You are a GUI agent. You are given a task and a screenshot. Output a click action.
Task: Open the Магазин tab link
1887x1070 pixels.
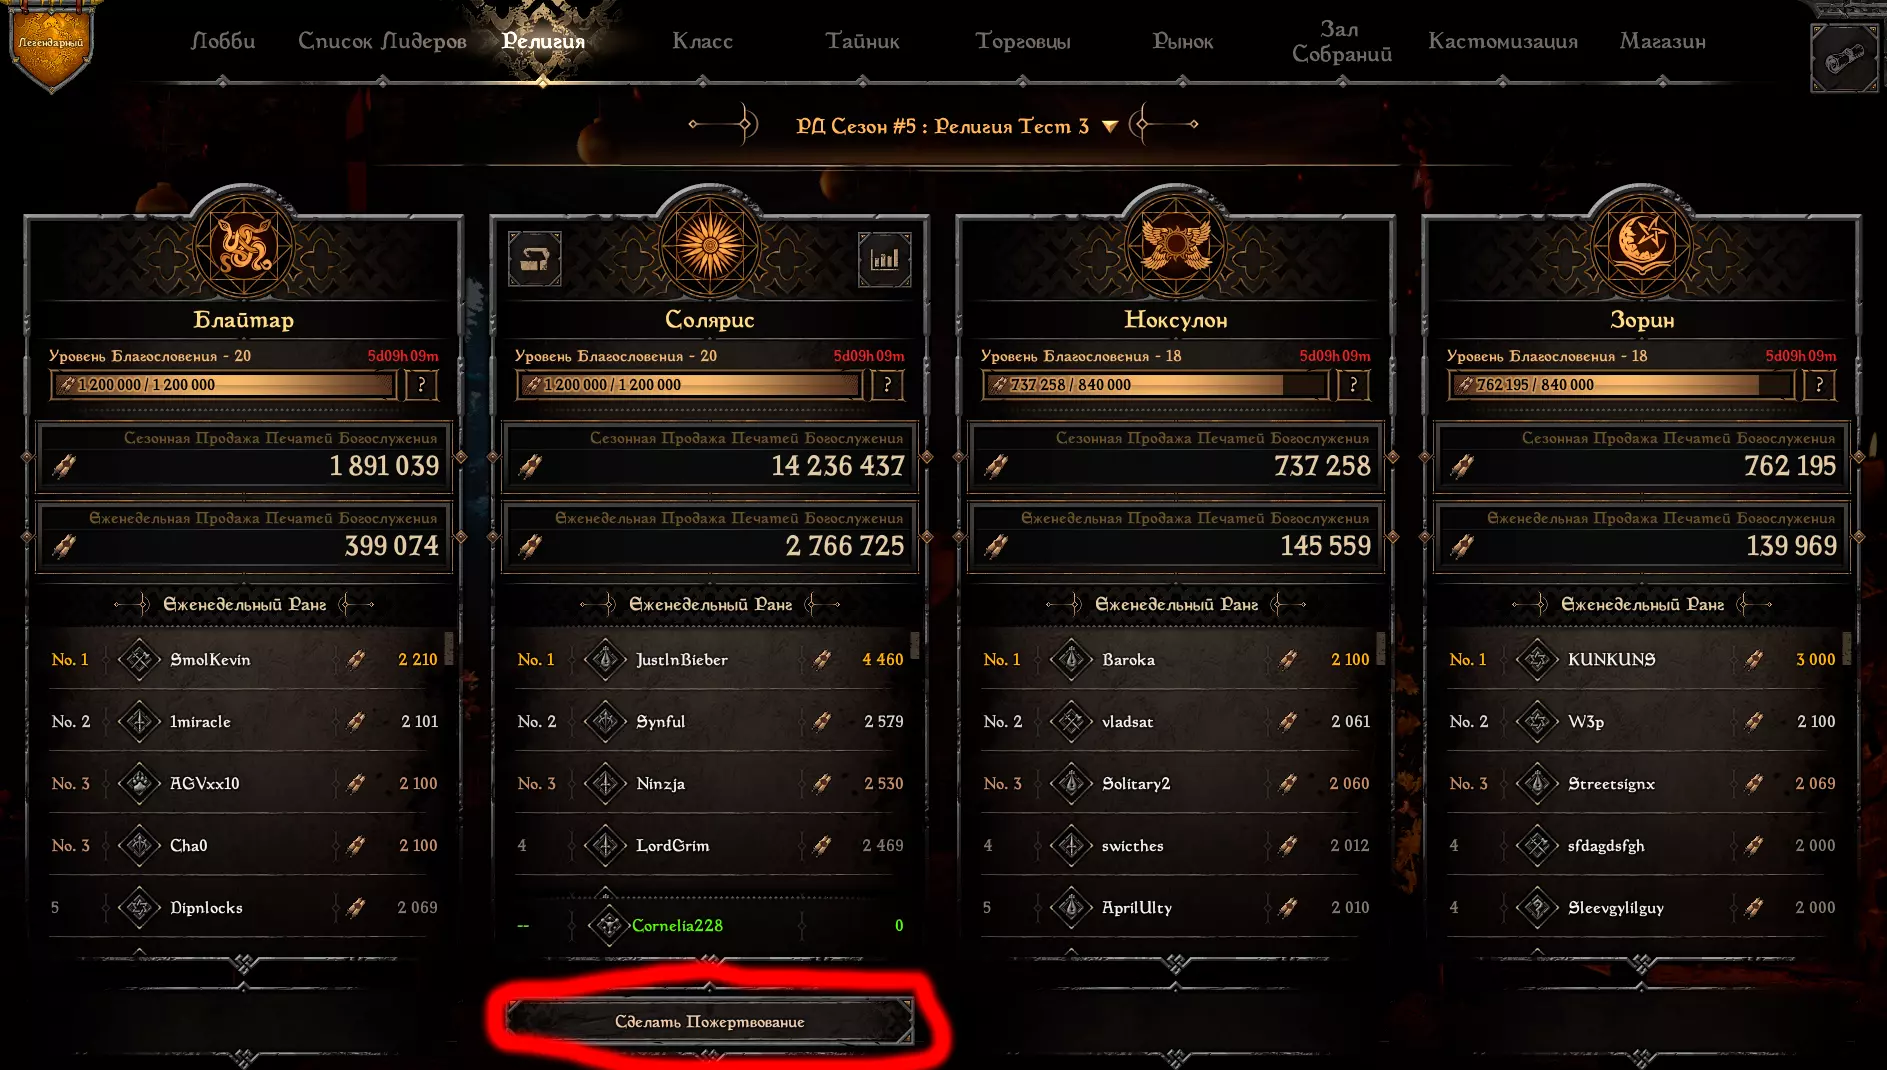click(x=1663, y=42)
